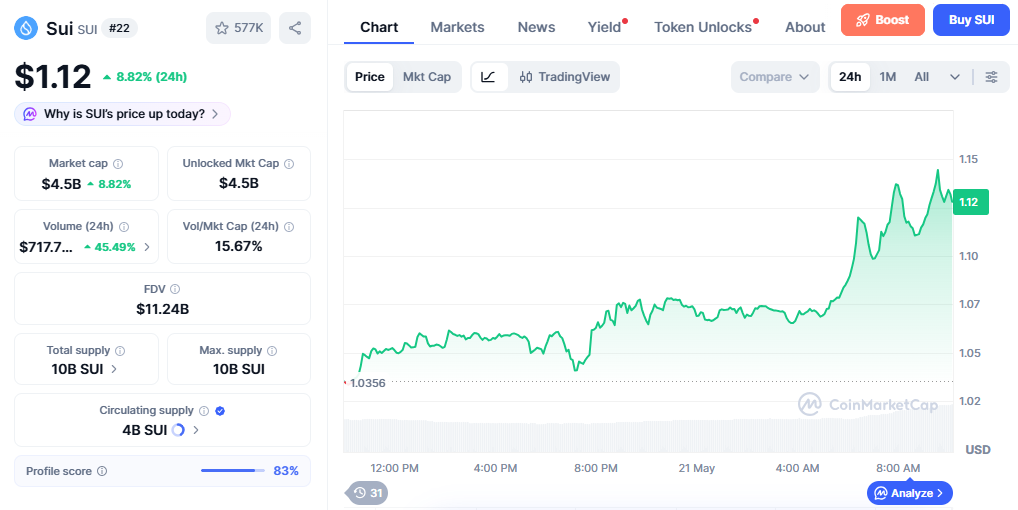This screenshot has height=510, width=1018.
Task: Show Market cap info tooltip icon
Action: coord(118,164)
